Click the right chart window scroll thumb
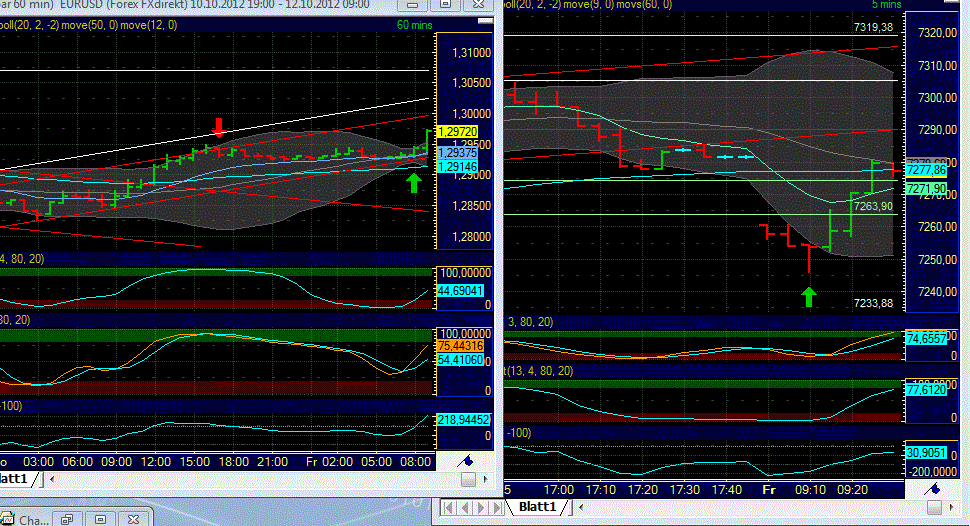 935,507
